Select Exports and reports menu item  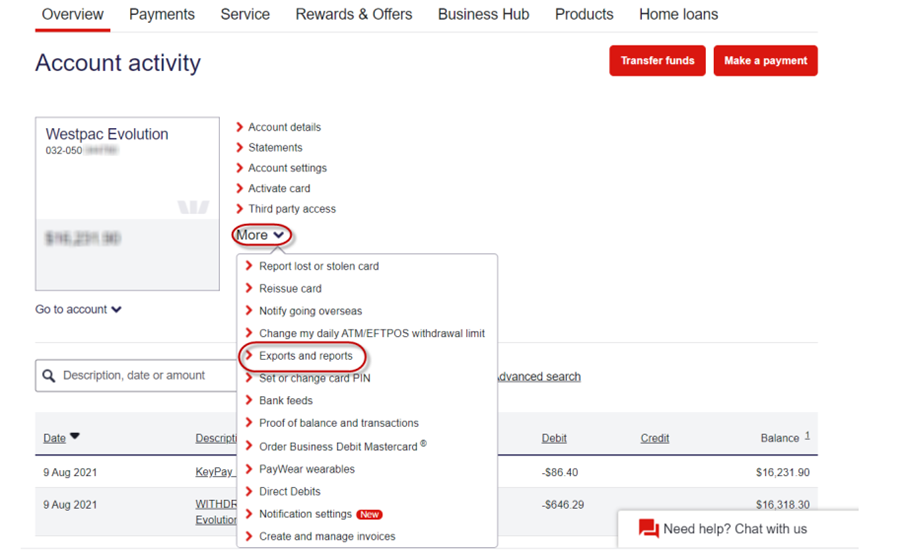click(x=305, y=356)
